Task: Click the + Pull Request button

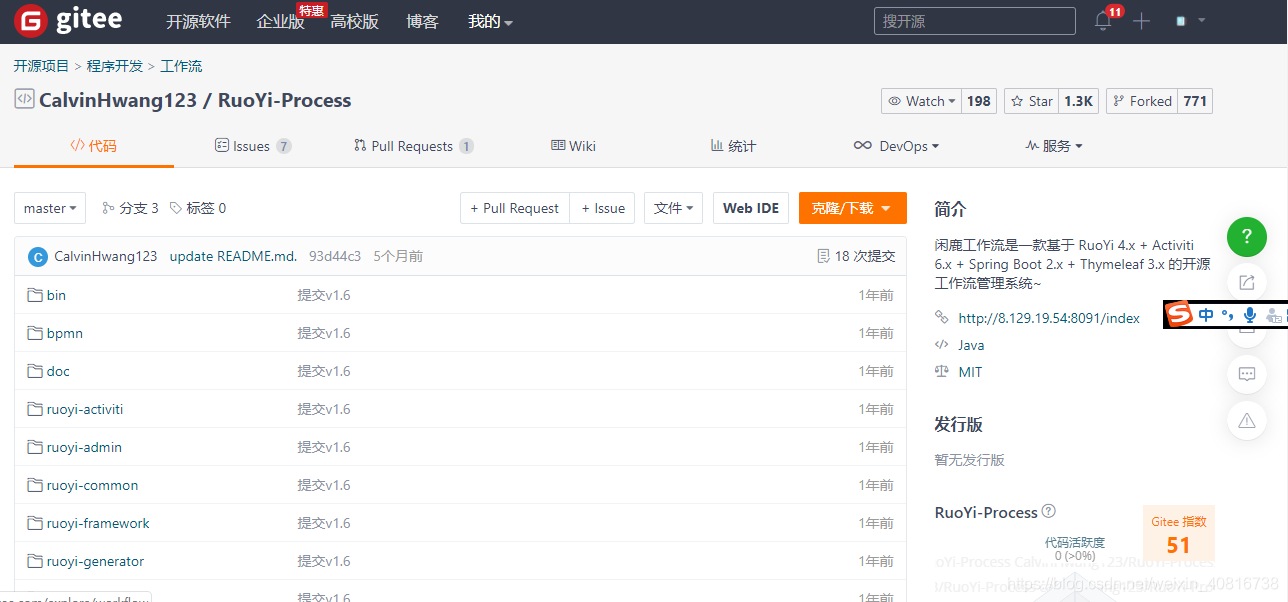Action: click(515, 208)
